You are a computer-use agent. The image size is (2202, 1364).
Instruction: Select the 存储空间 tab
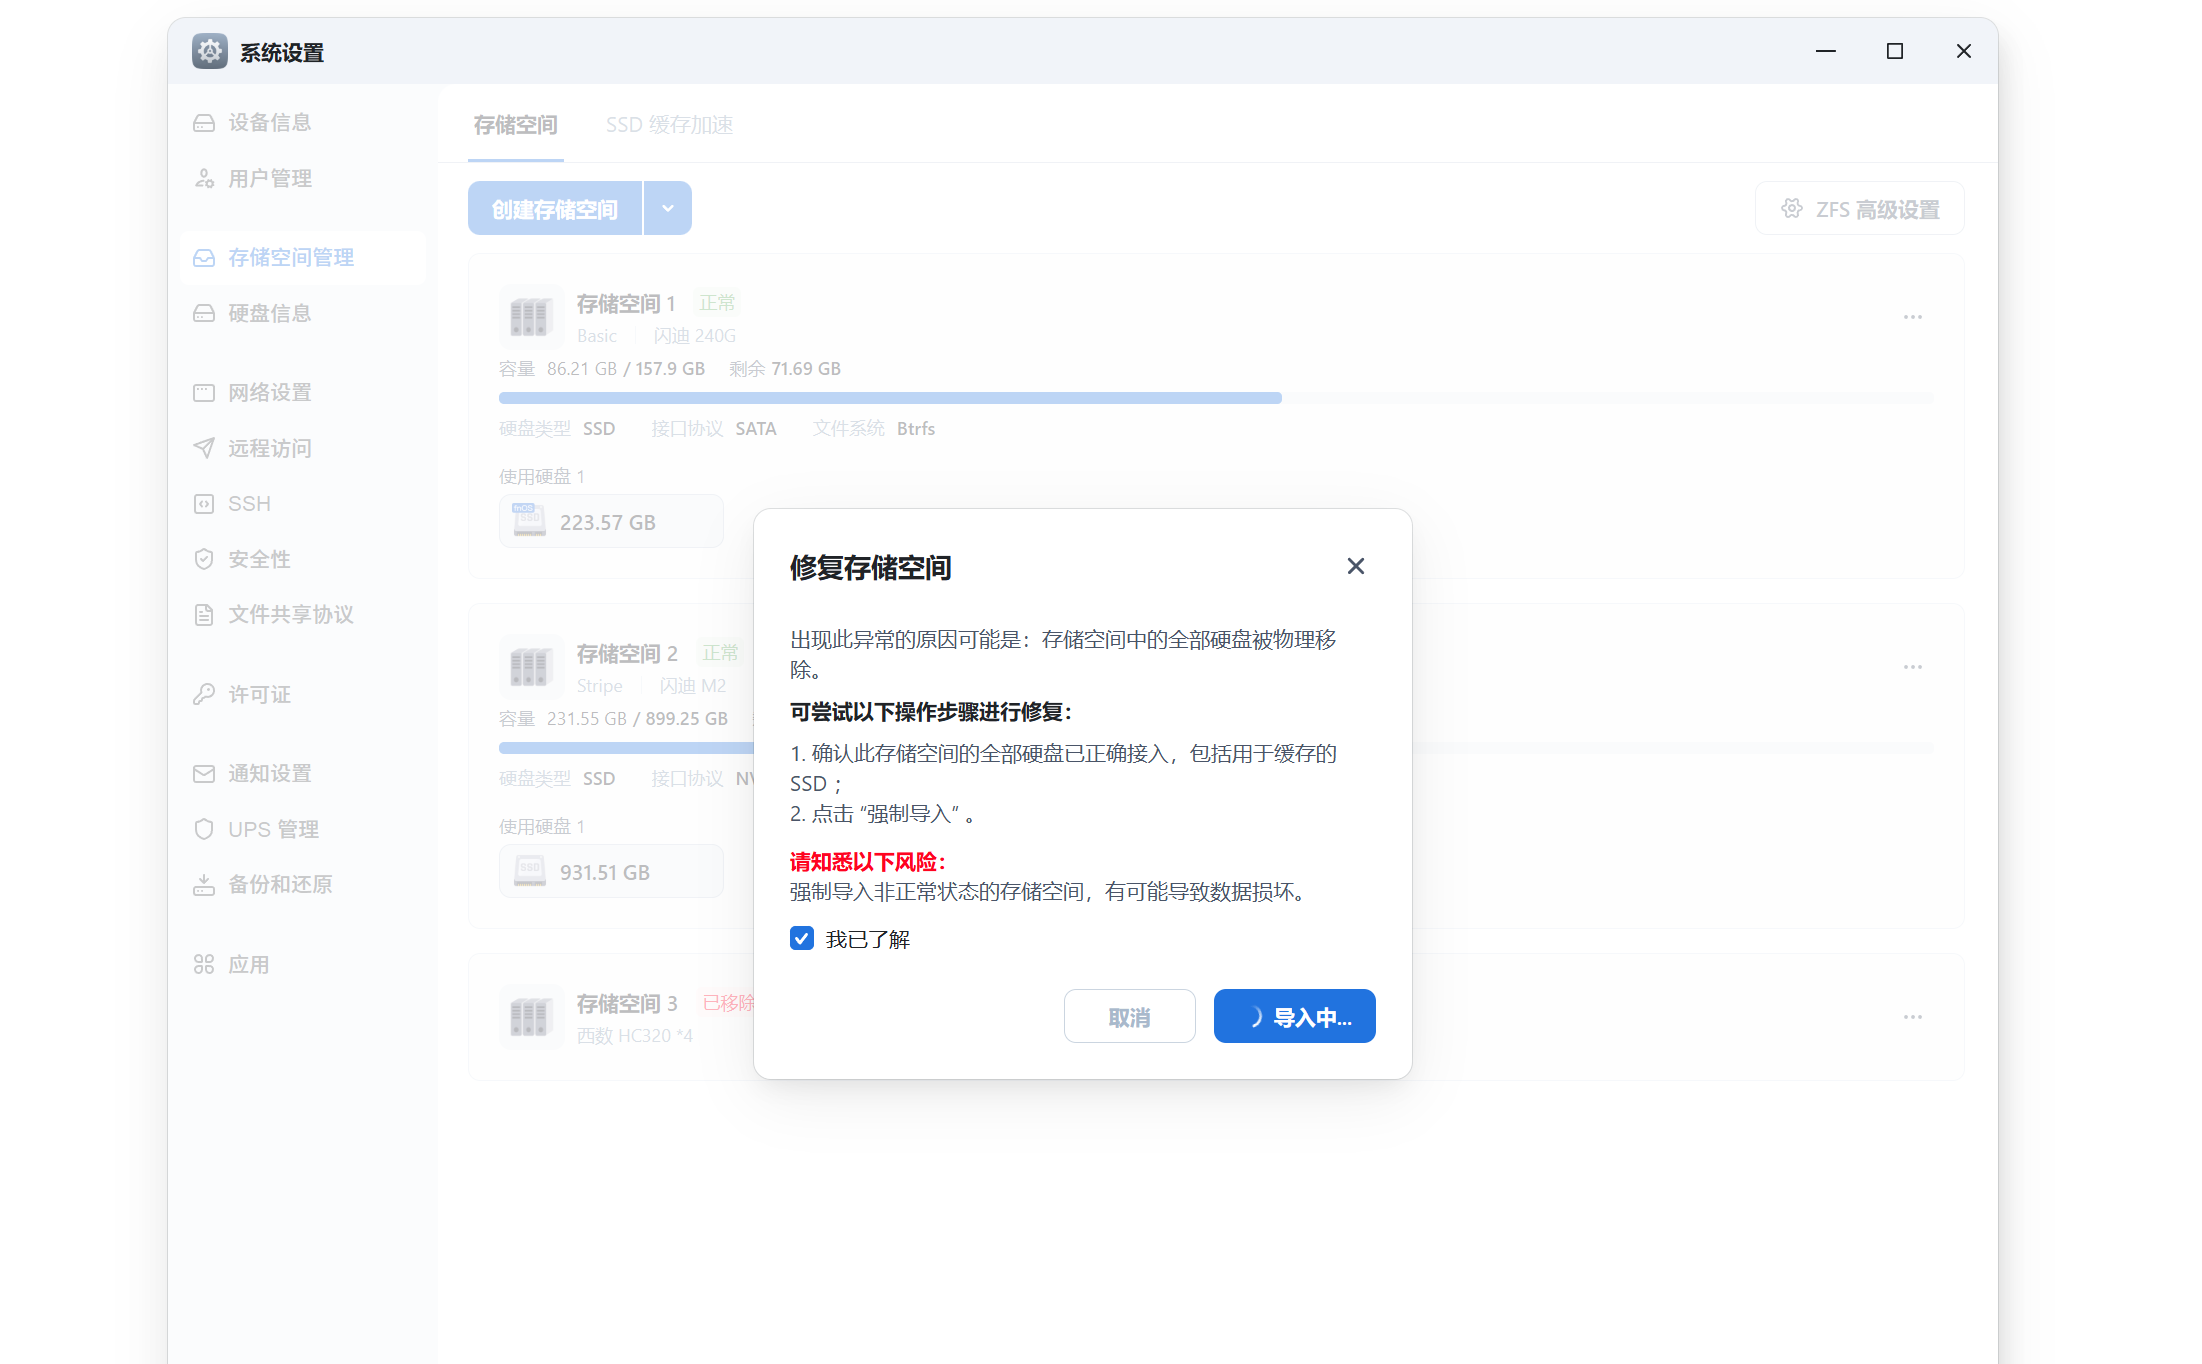click(x=515, y=124)
